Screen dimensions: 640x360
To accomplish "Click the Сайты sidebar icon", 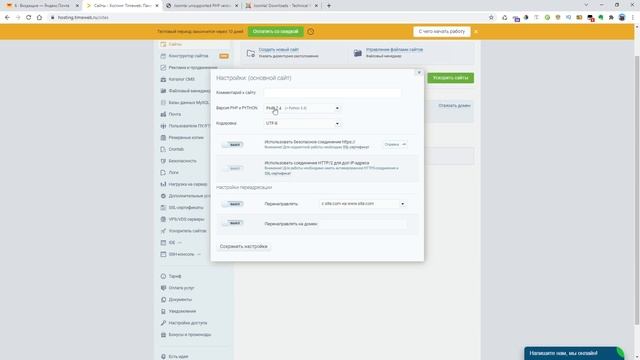I will coord(163,44).
